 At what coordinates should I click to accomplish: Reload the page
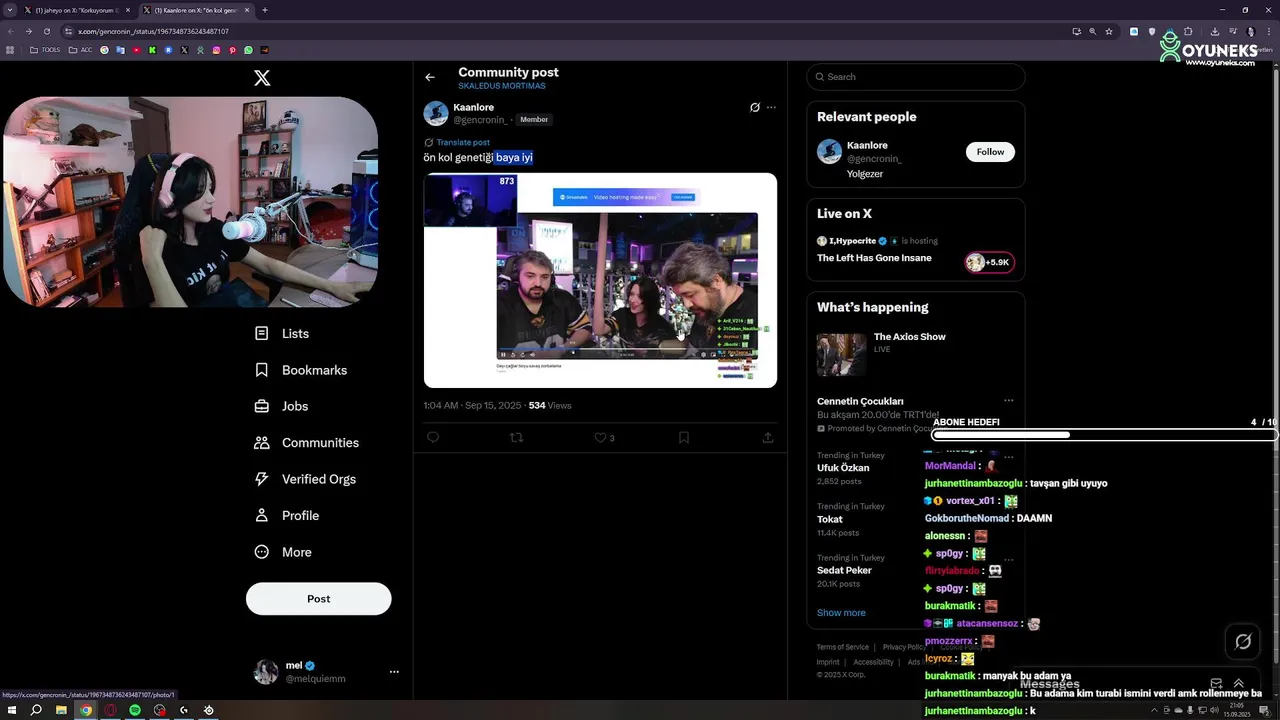[x=46, y=31]
